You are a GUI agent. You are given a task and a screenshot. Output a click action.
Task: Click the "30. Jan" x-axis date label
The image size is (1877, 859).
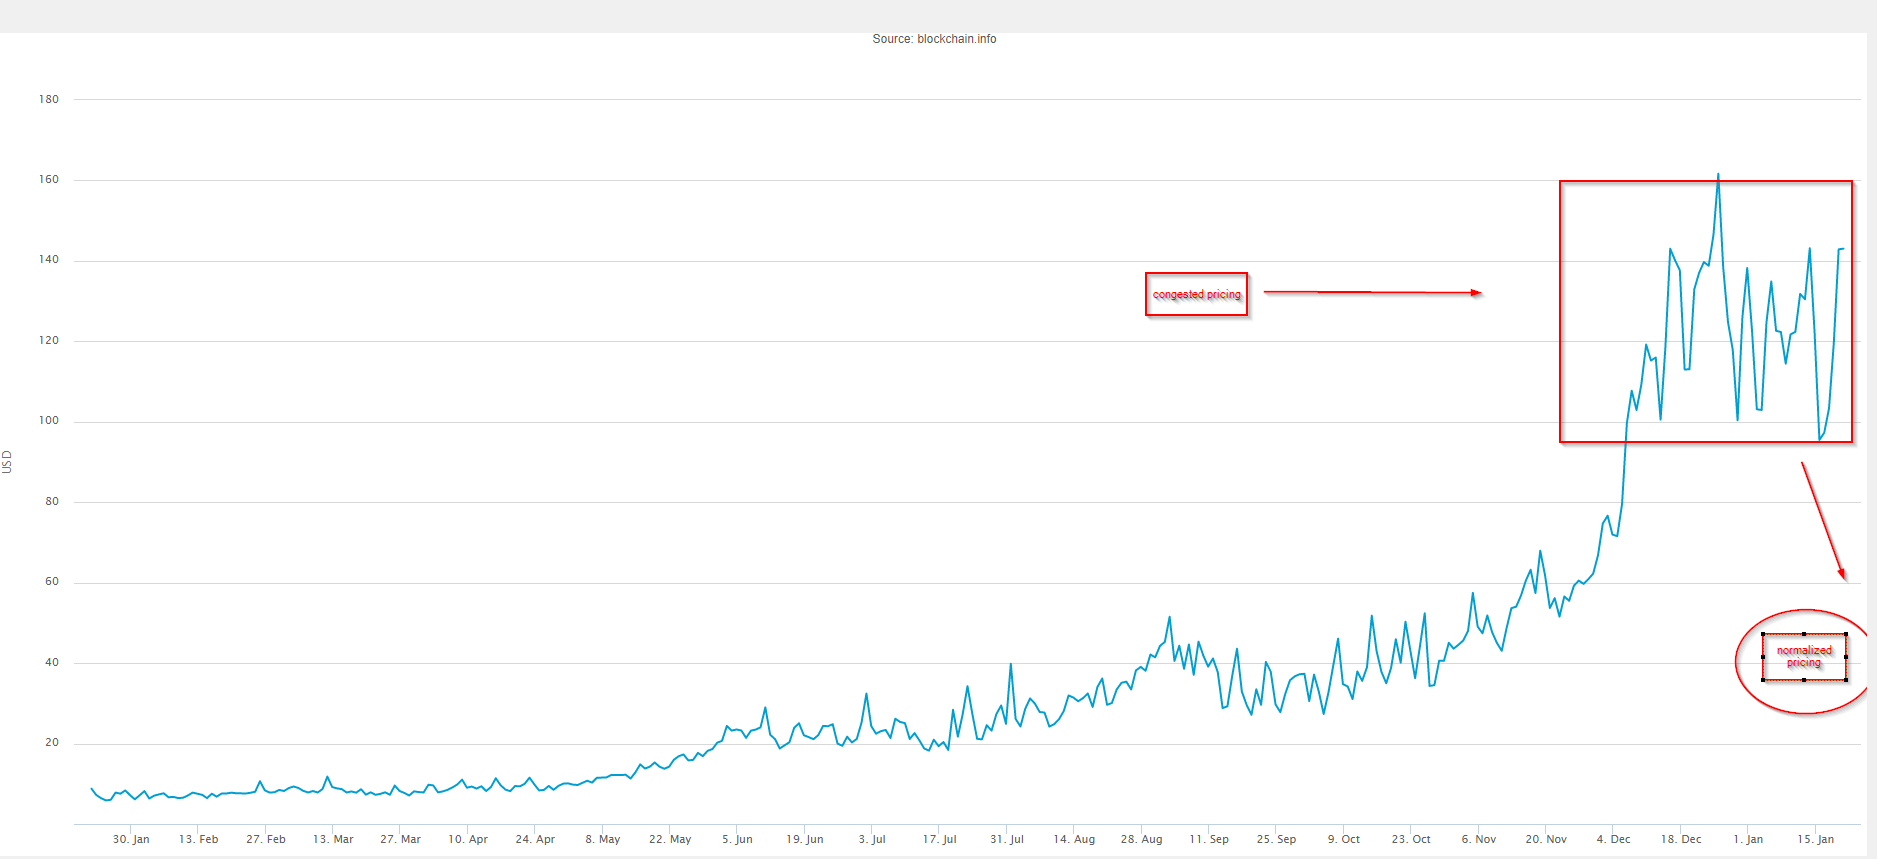click(x=131, y=839)
